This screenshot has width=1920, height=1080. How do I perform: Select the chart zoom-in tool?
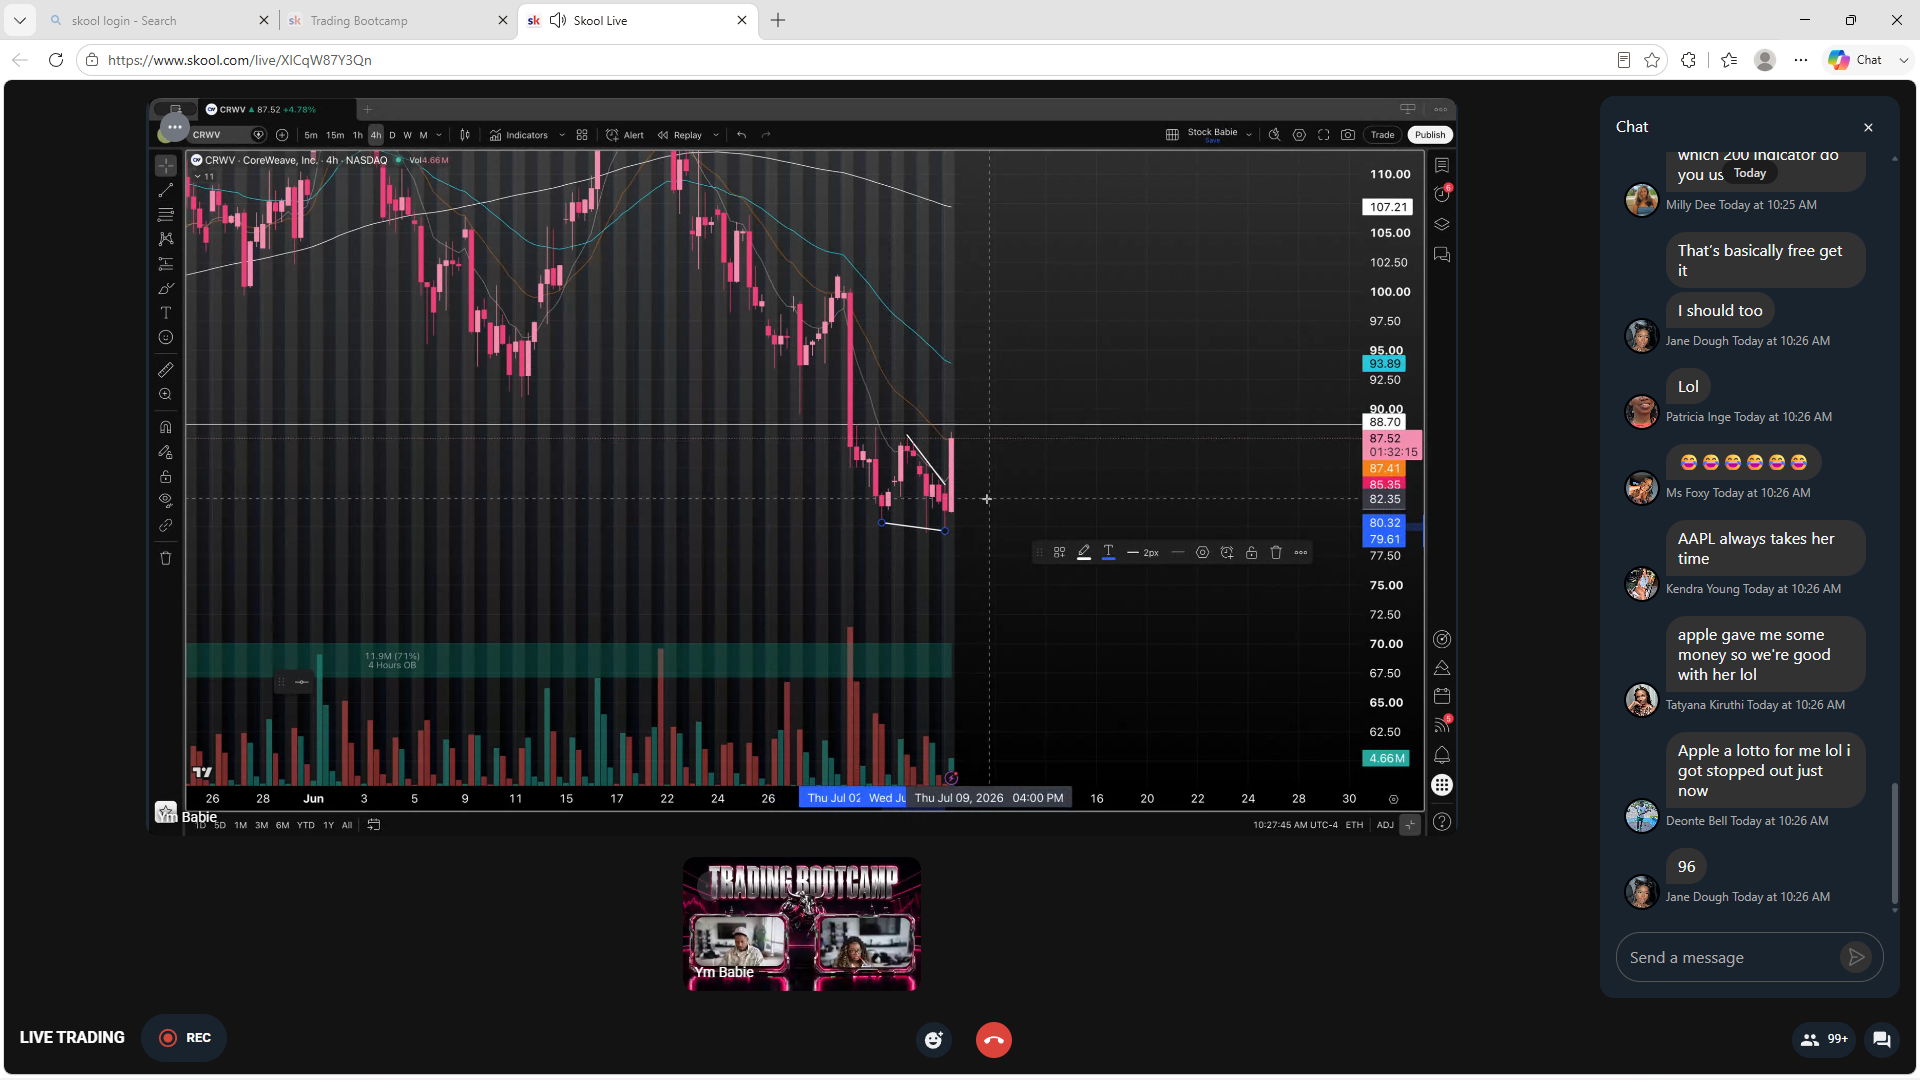pos(166,395)
